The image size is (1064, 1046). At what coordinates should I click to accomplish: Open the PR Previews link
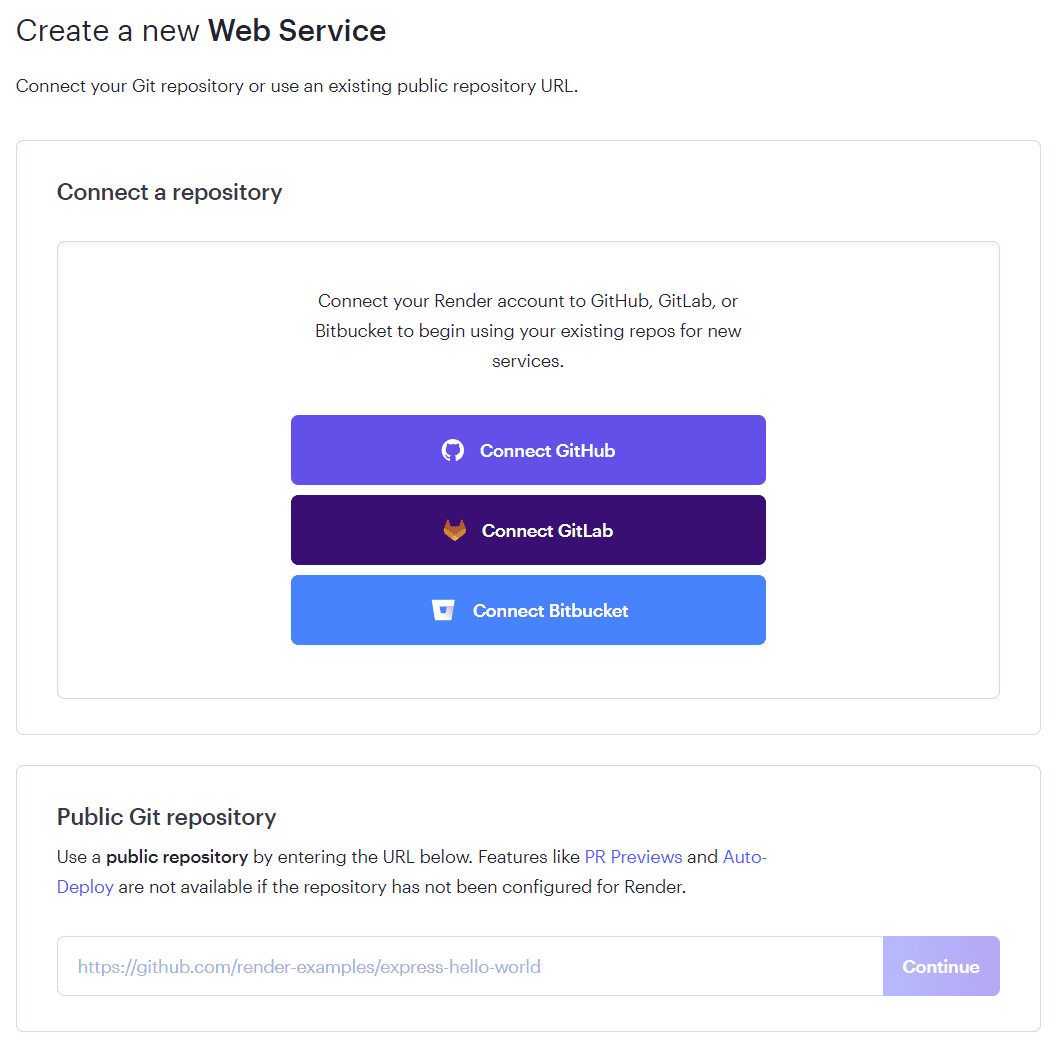pyautogui.click(x=633, y=857)
